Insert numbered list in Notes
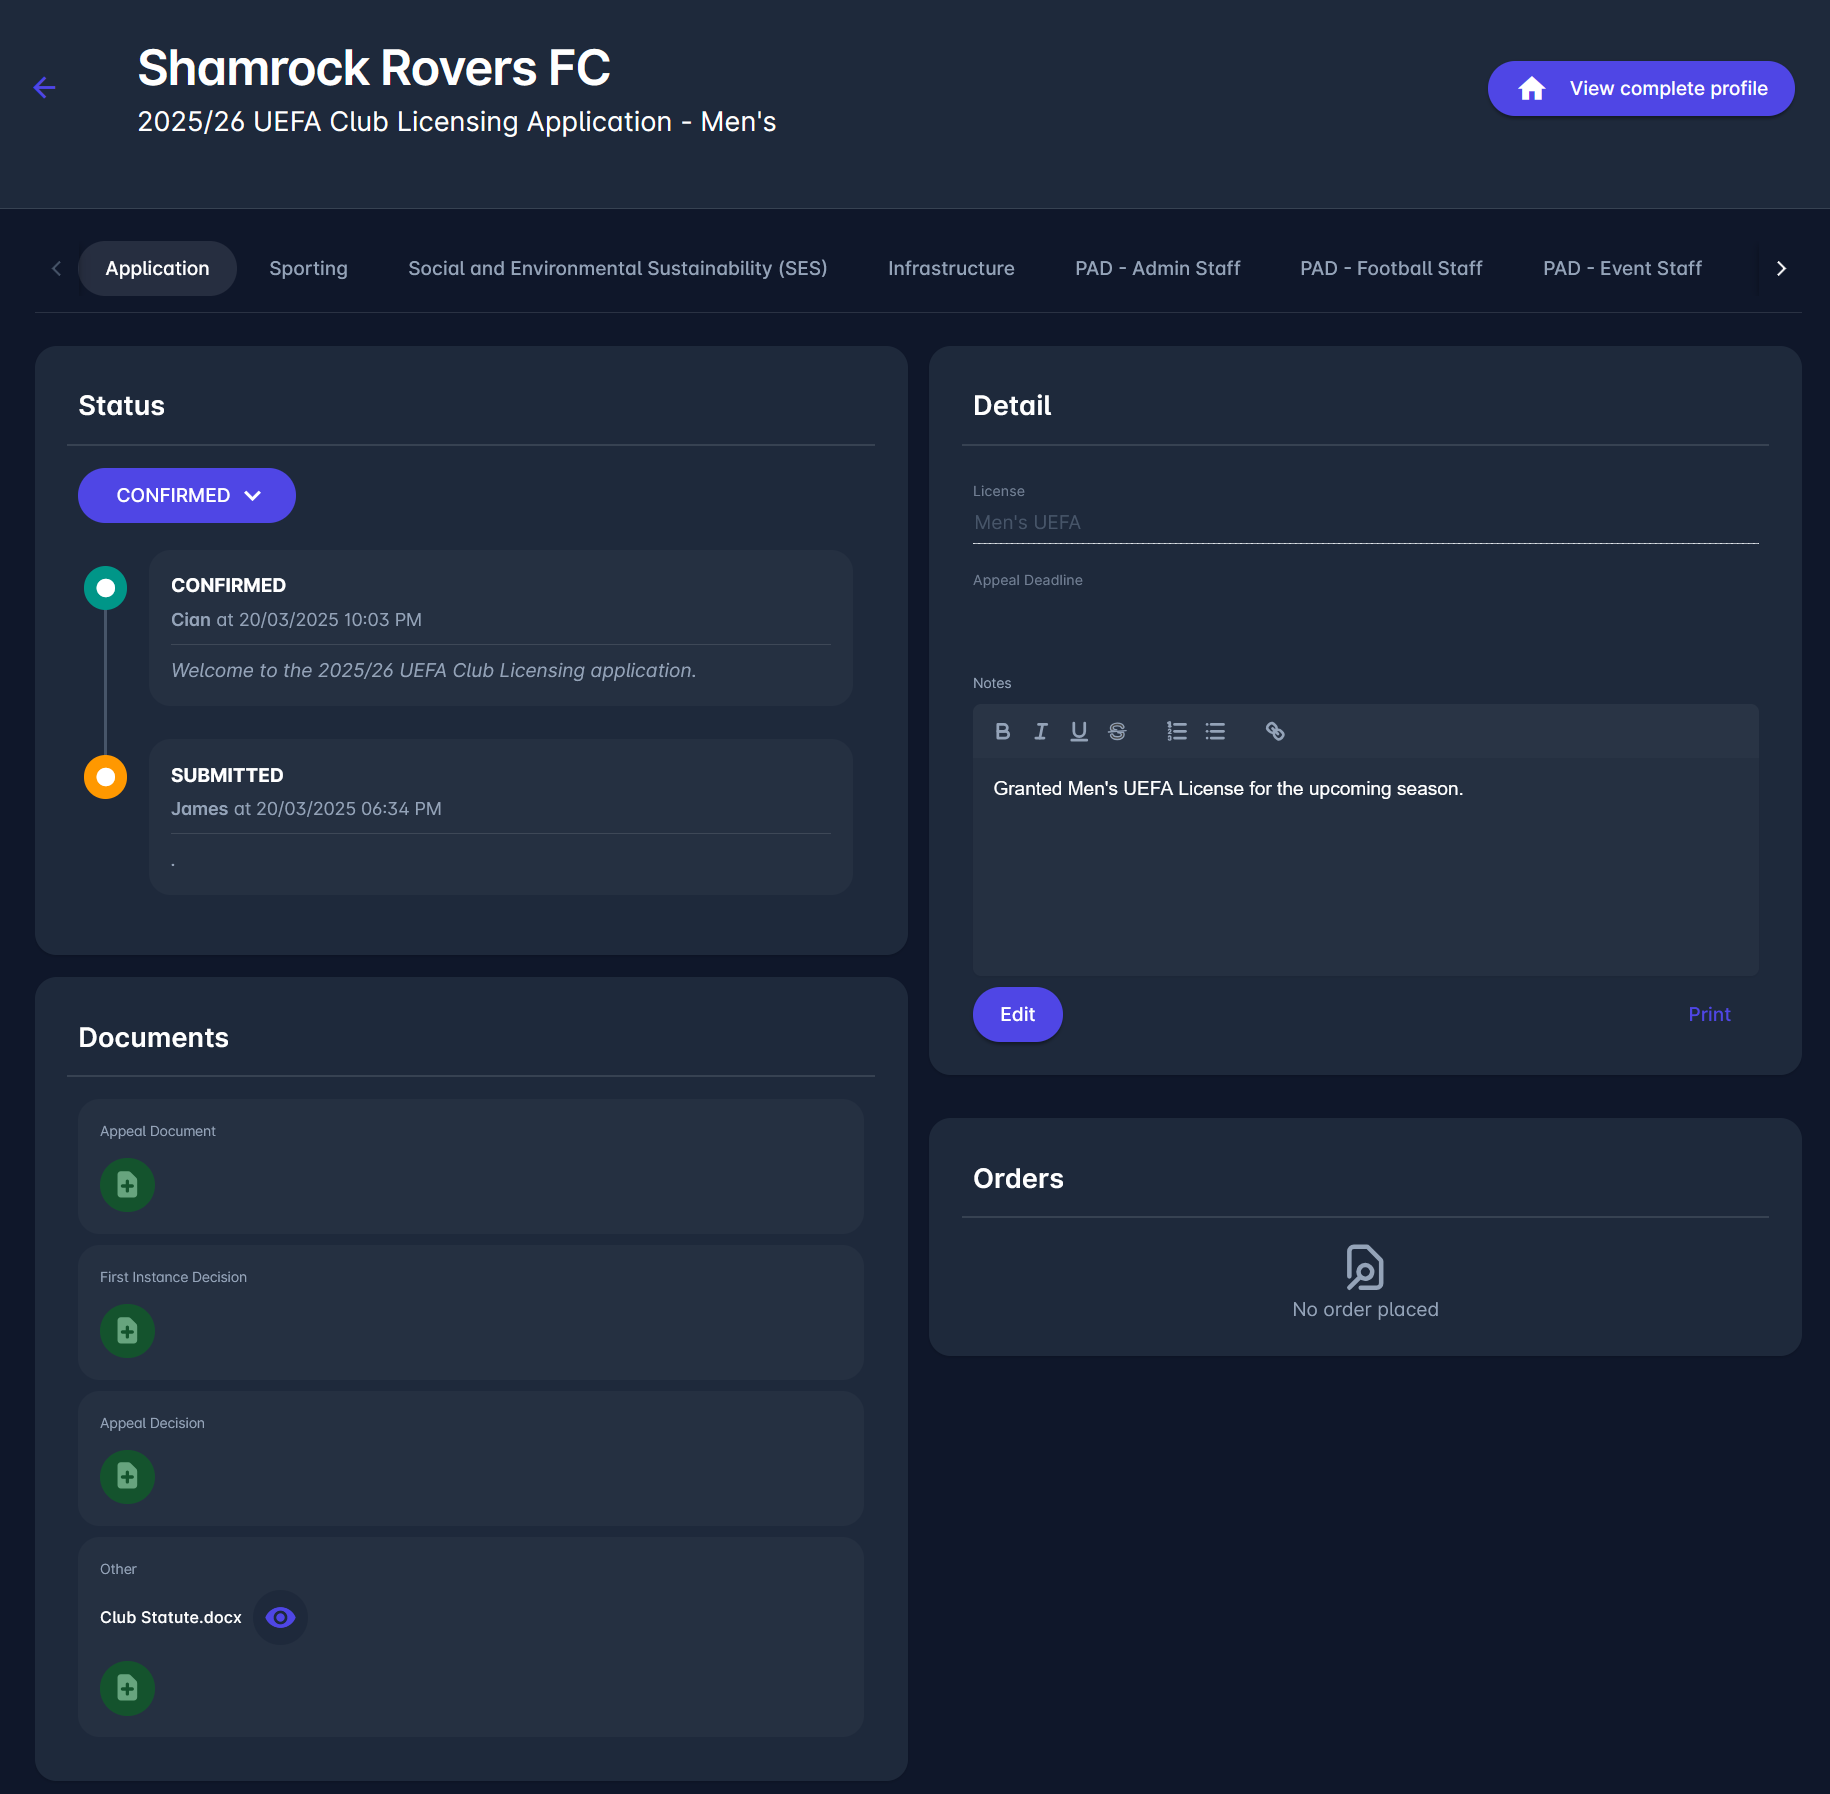This screenshot has height=1794, width=1830. 1176,731
